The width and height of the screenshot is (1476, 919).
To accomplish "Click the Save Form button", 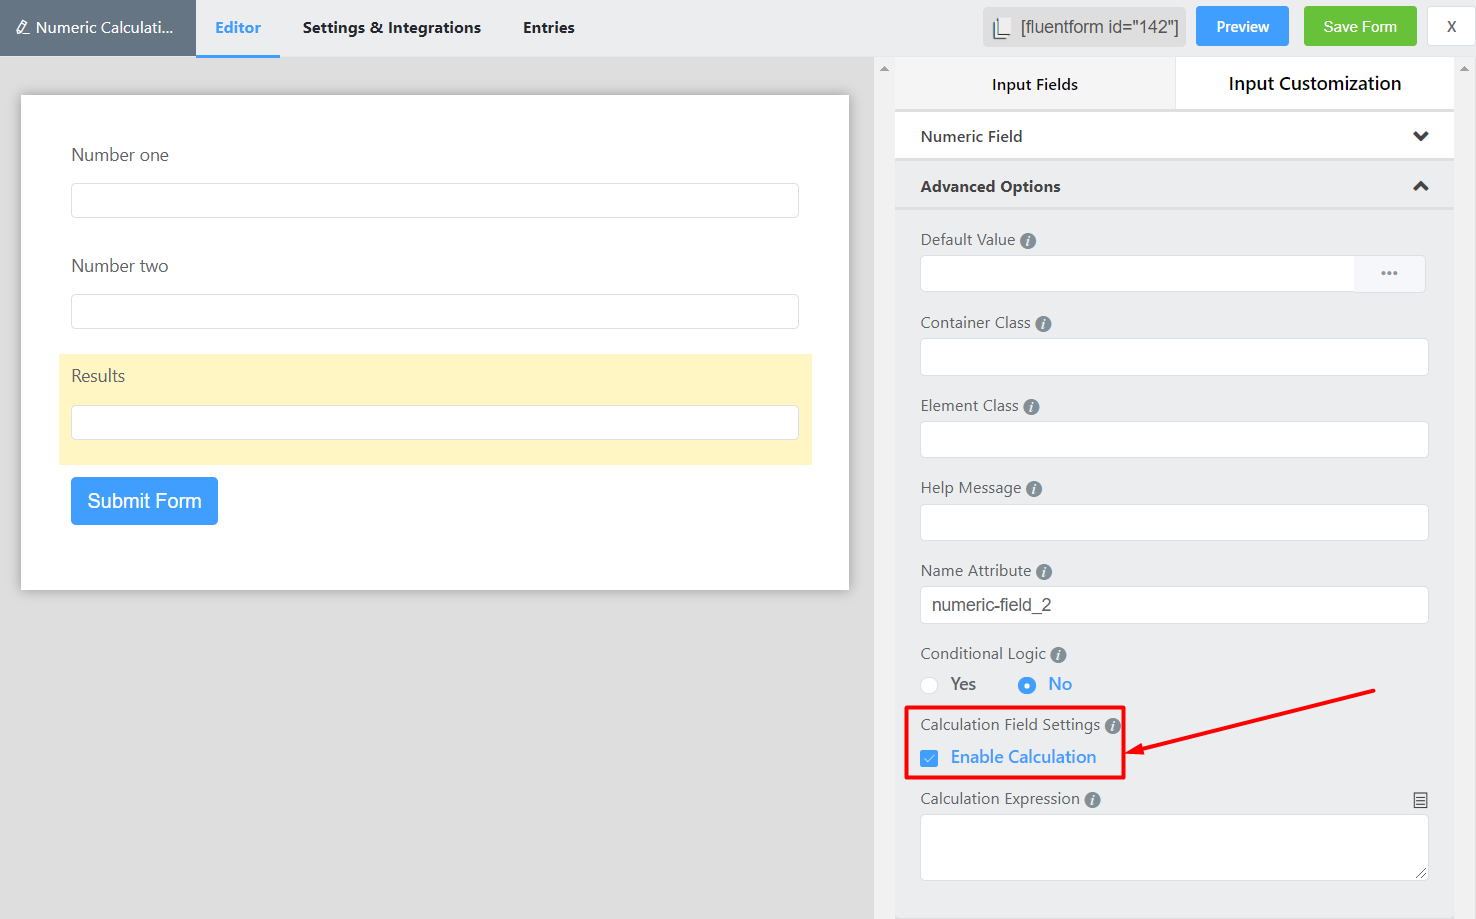I will pos(1359,27).
